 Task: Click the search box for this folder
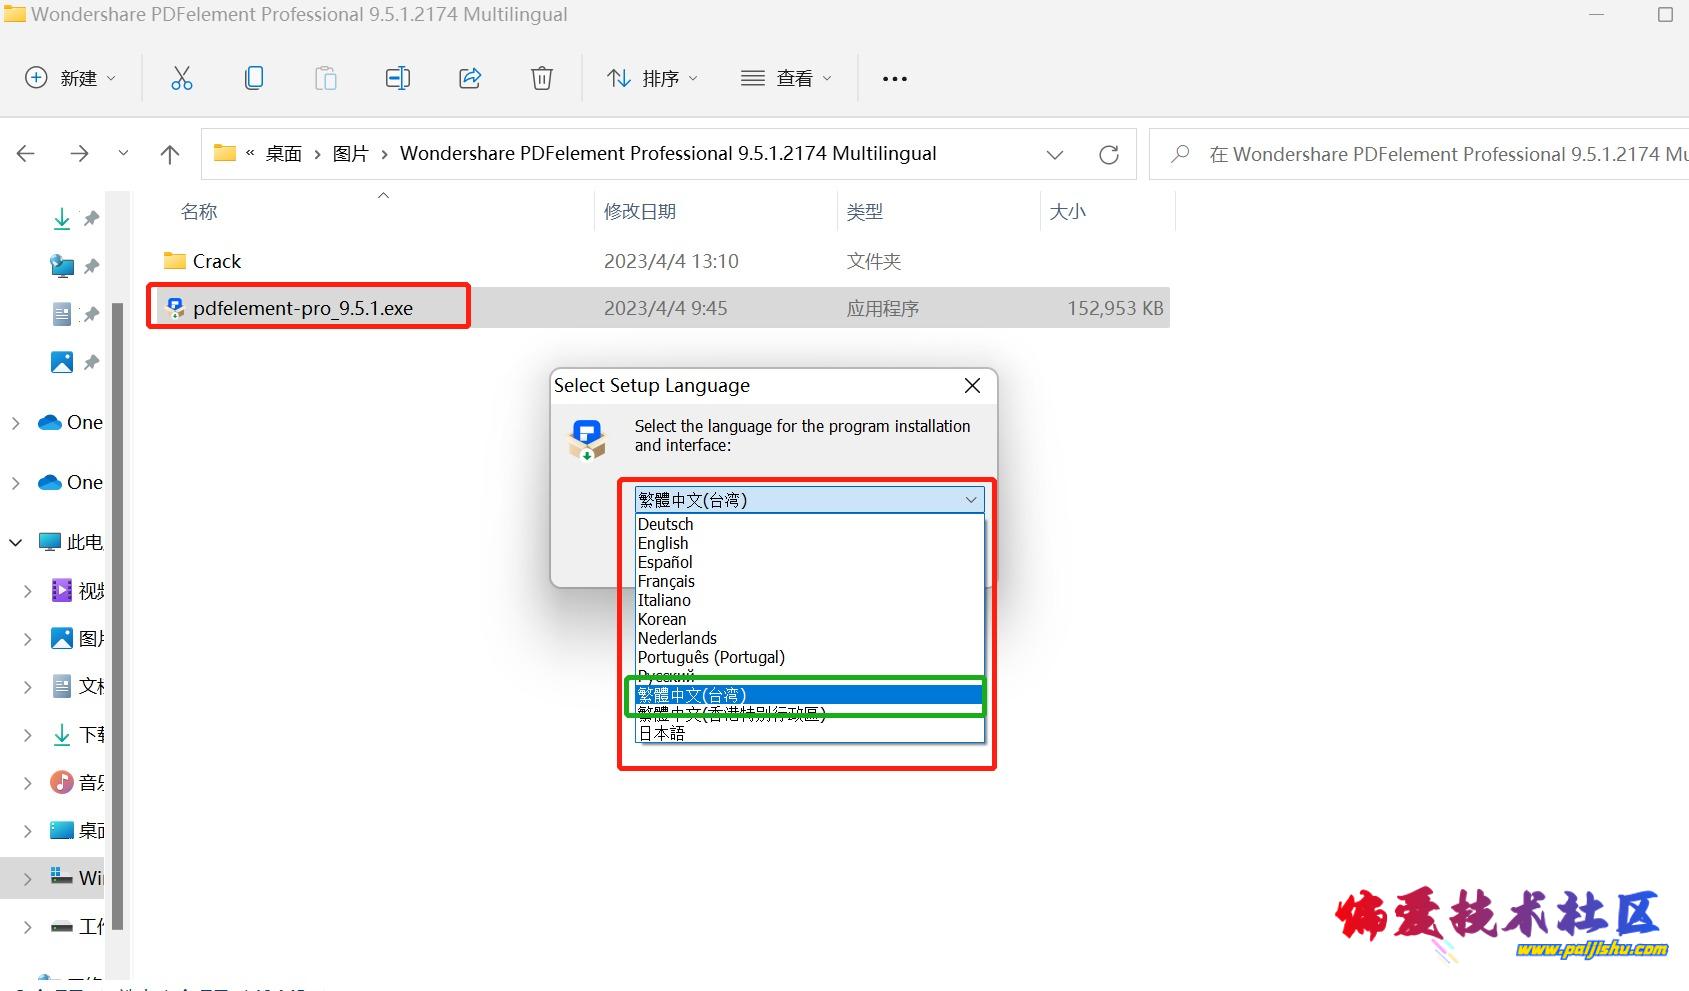(x=1420, y=155)
